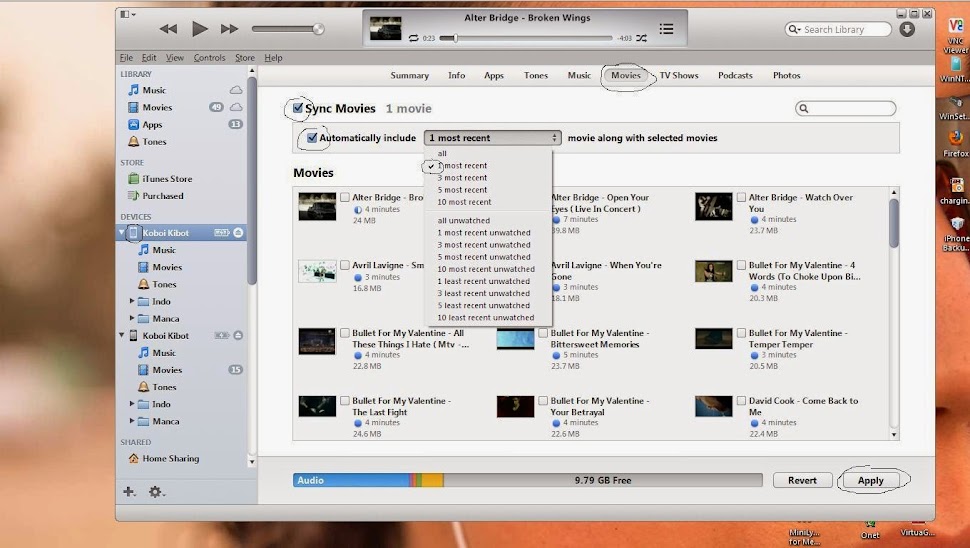Eject the second Koboi Kibot device
Viewport: 970px width, 548px height.
tap(238, 335)
